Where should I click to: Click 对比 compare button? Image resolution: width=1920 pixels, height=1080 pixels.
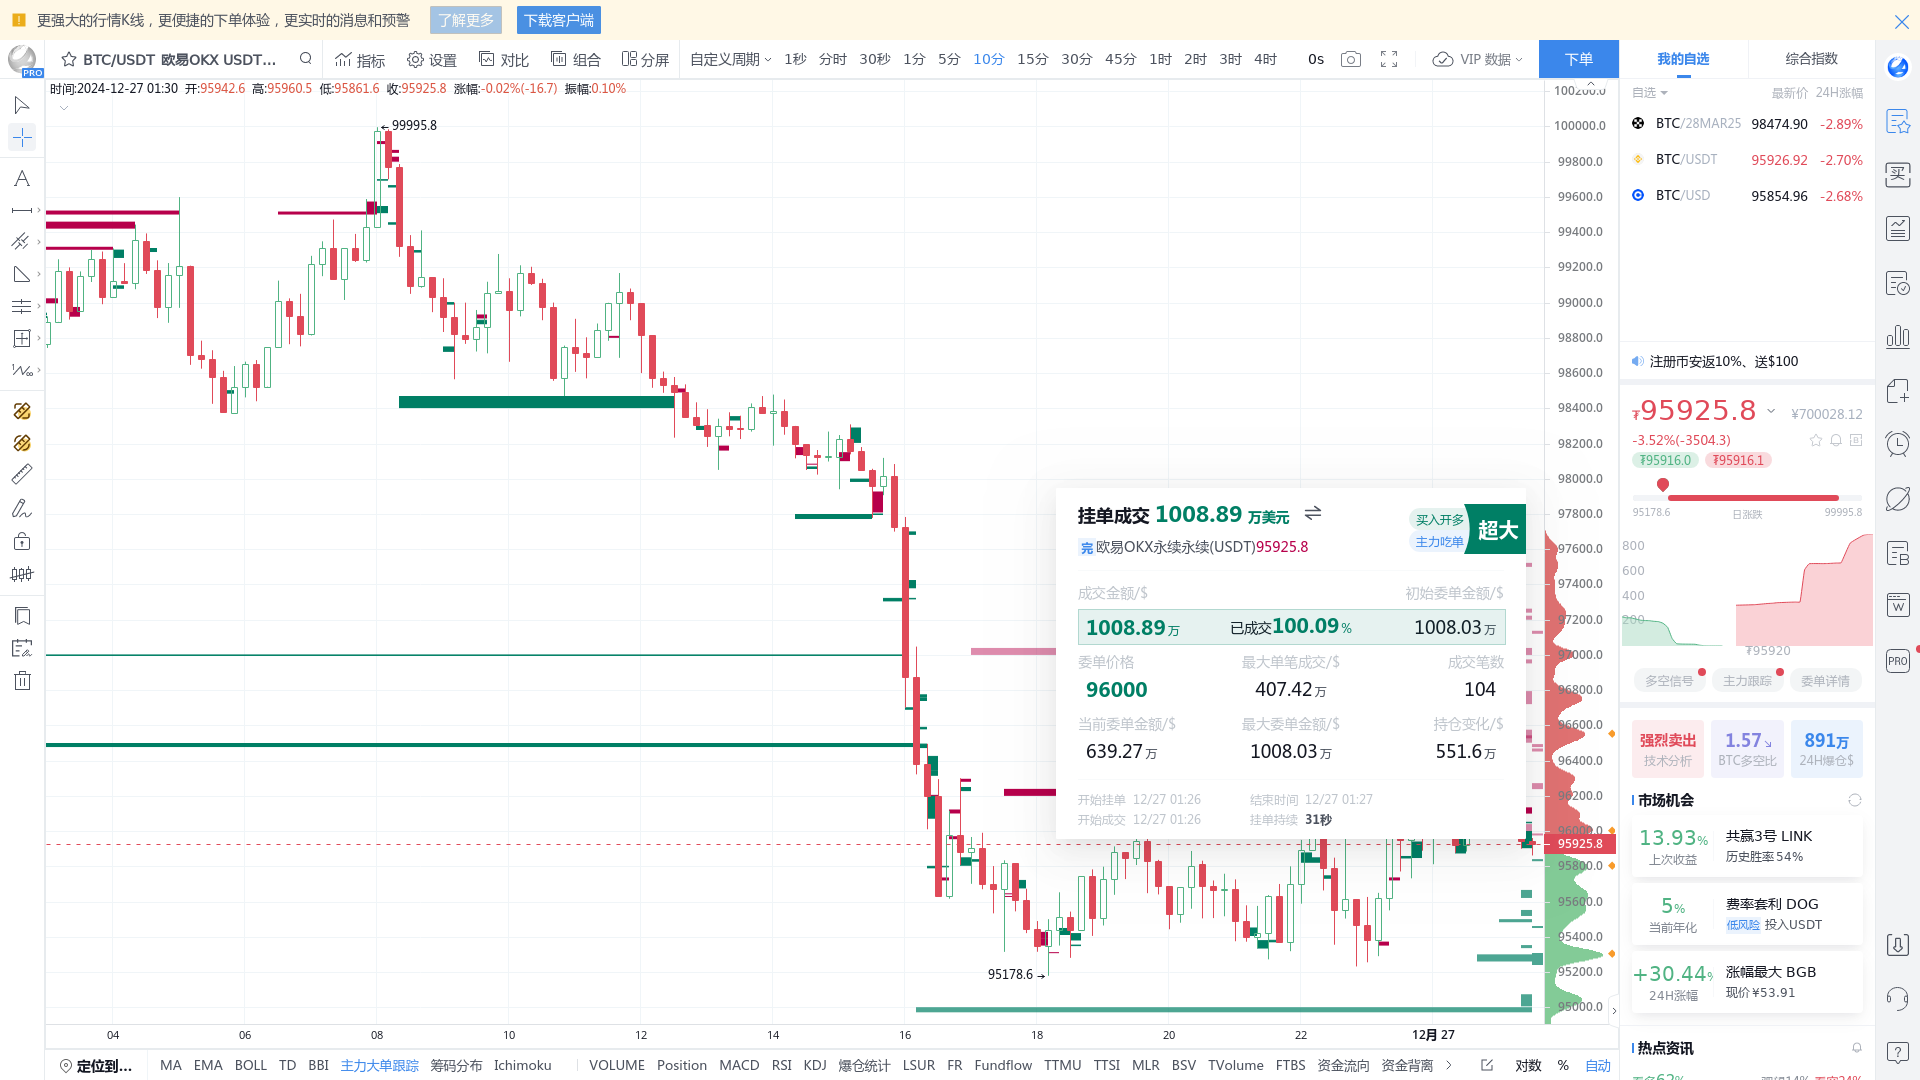point(504,60)
